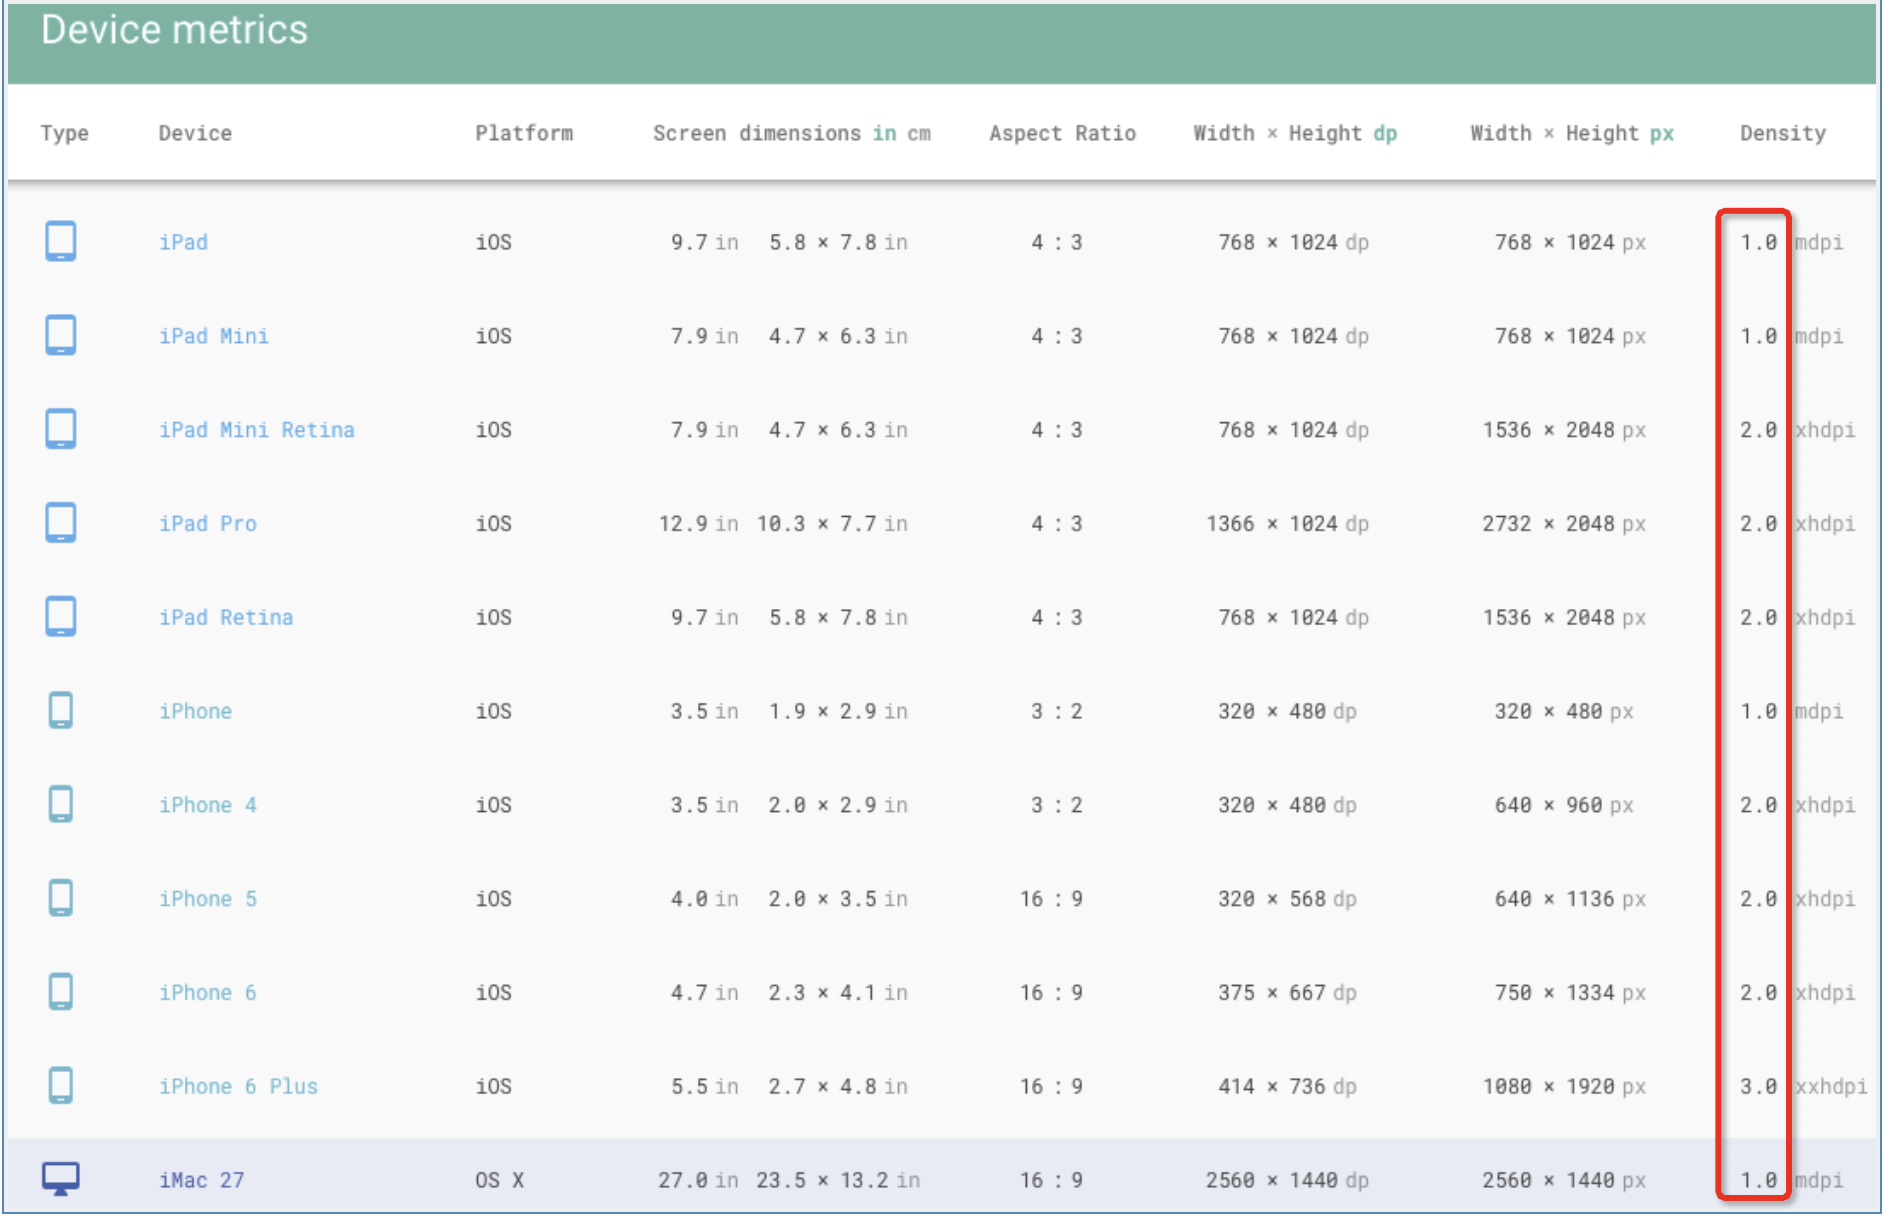Open the iPad Retina device link
1890x1222 pixels.
[x=226, y=618]
